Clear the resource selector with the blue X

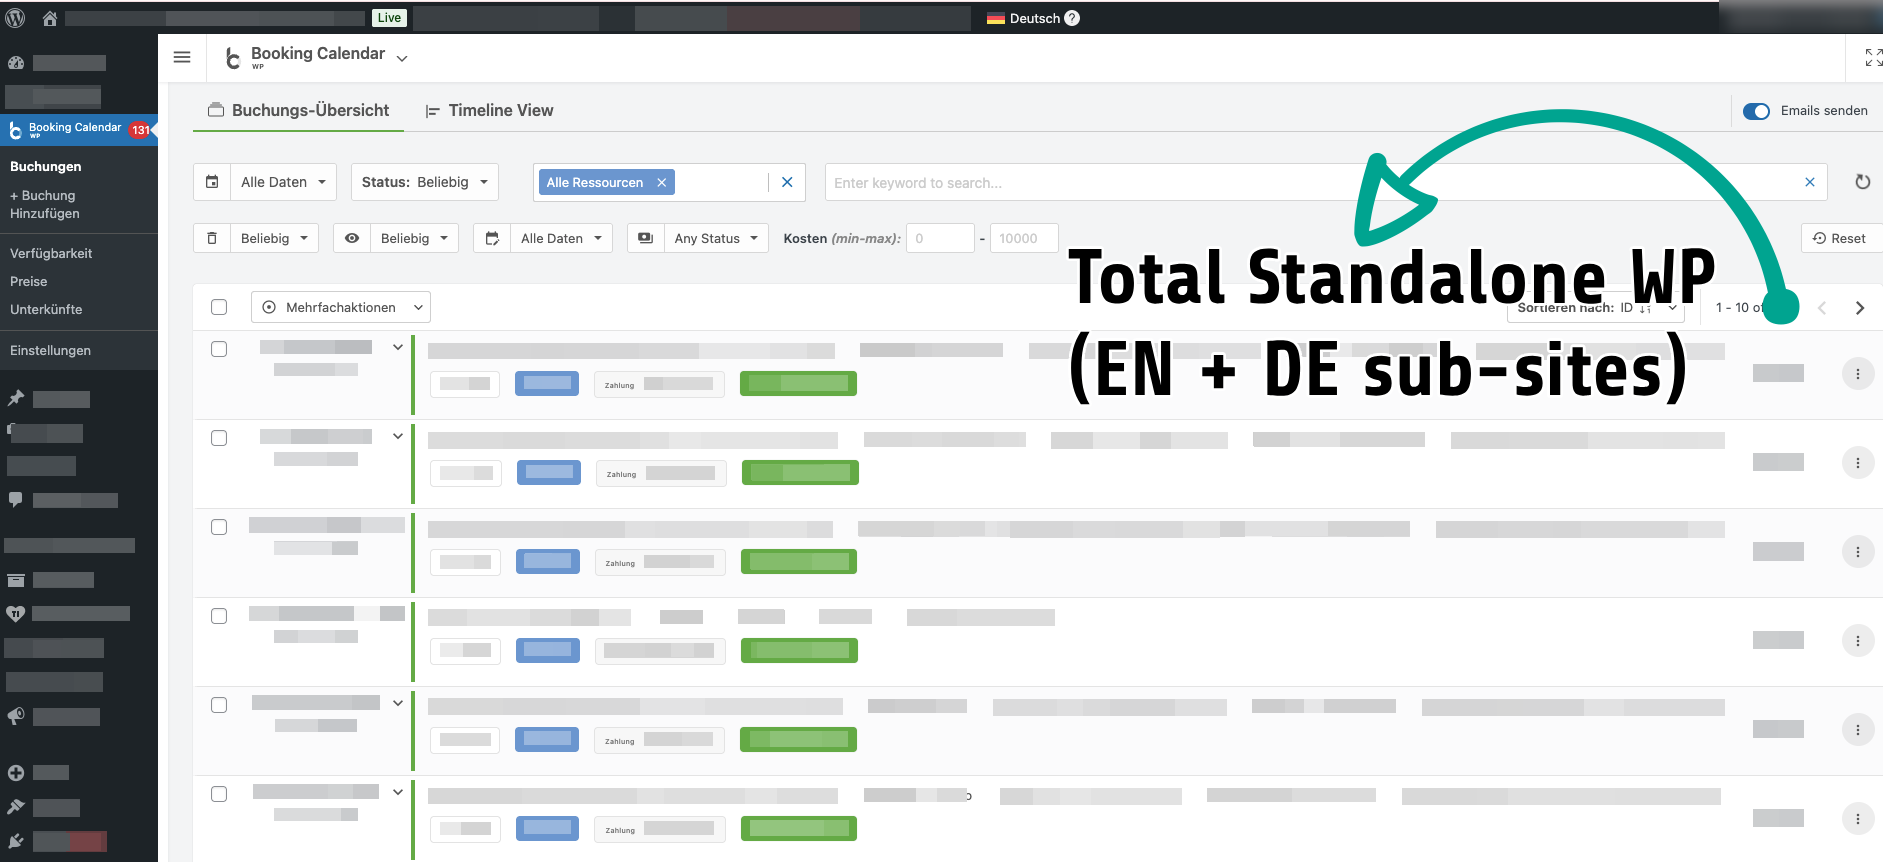tap(787, 182)
